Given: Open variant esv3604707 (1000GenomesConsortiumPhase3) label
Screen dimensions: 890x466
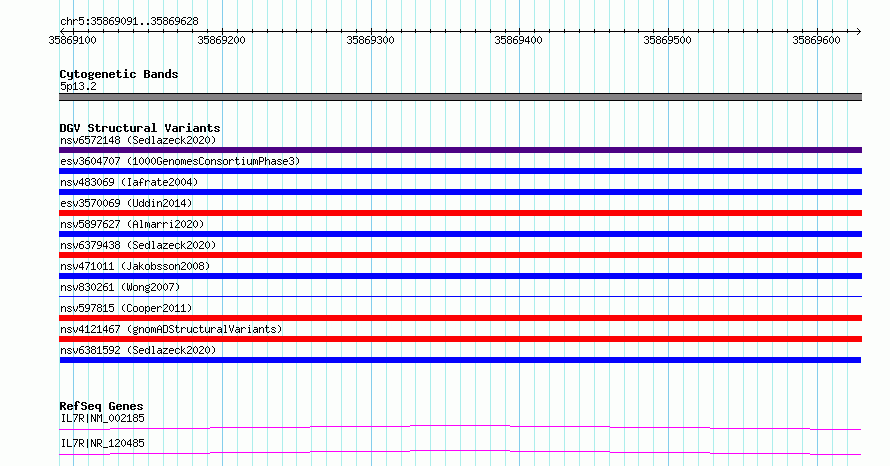Looking at the screenshot, I should [x=180, y=161].
